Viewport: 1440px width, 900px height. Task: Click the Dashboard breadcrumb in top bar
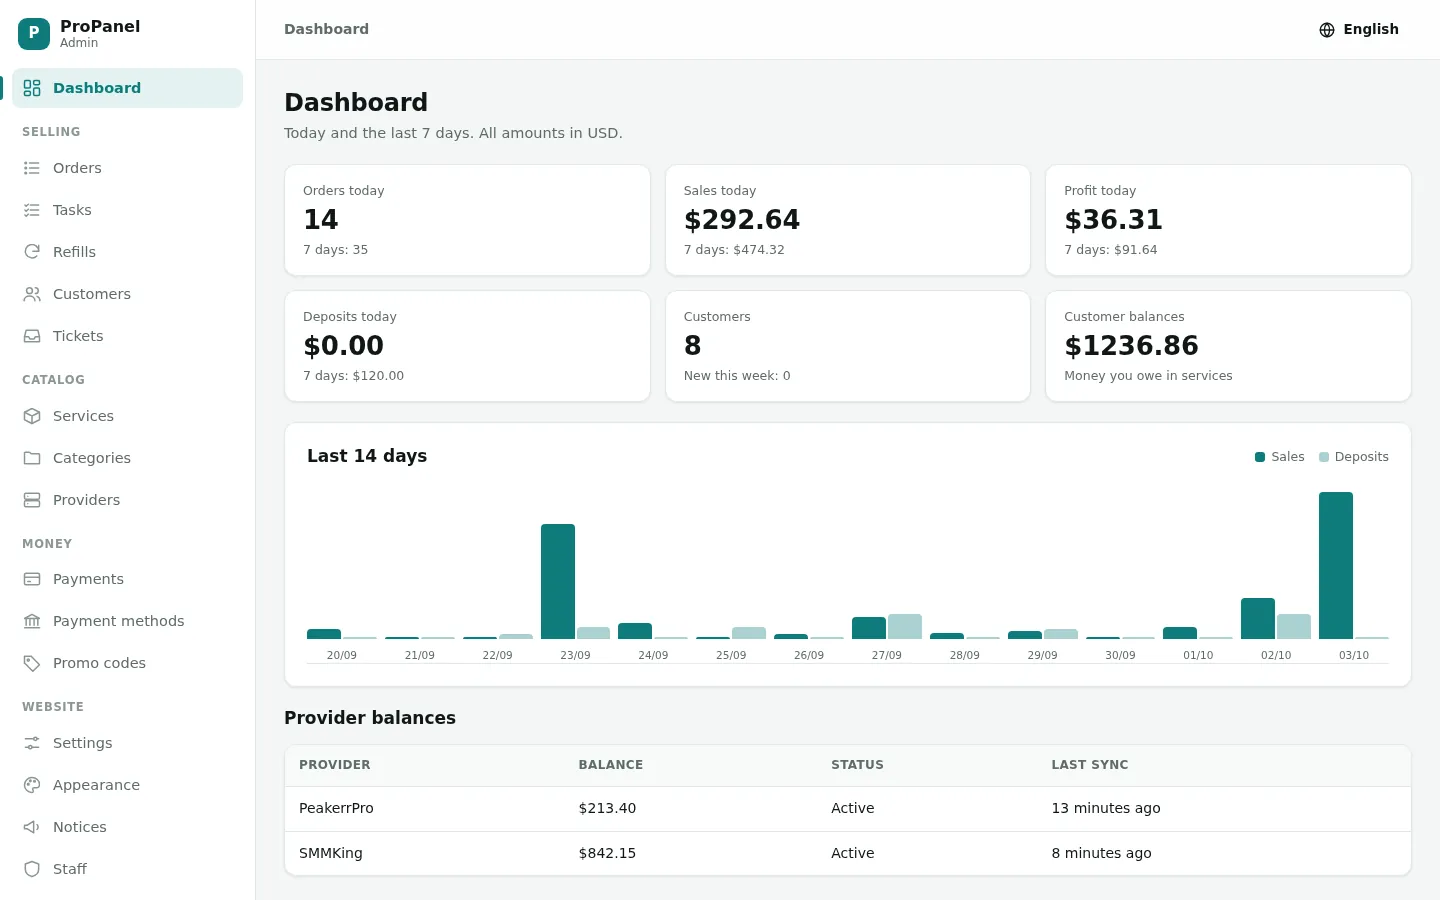pos(326,29)
